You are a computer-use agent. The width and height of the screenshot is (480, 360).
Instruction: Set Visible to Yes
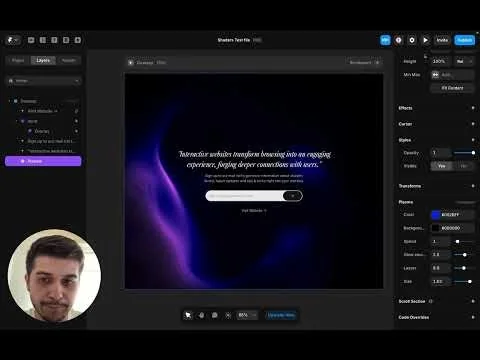point(442,166)
